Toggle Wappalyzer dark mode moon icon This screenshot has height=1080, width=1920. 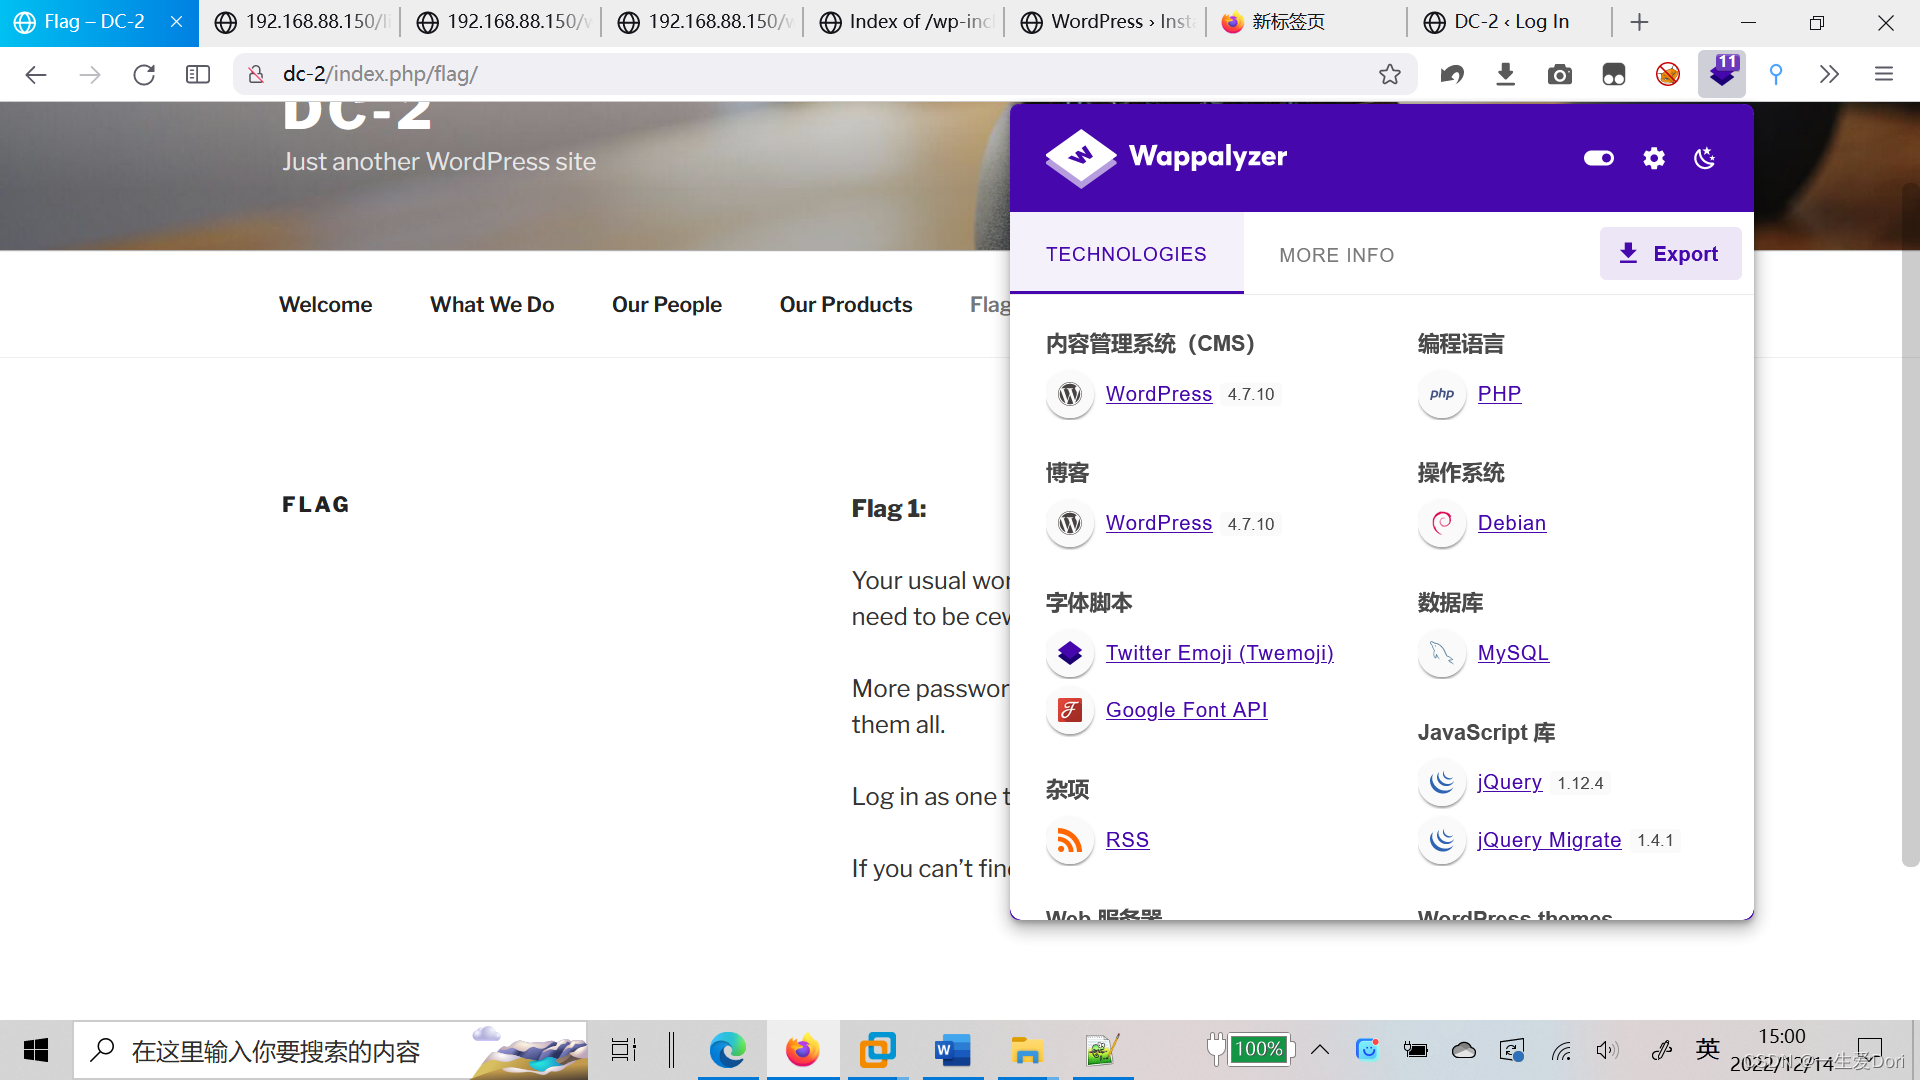[x=1705, y=158]
